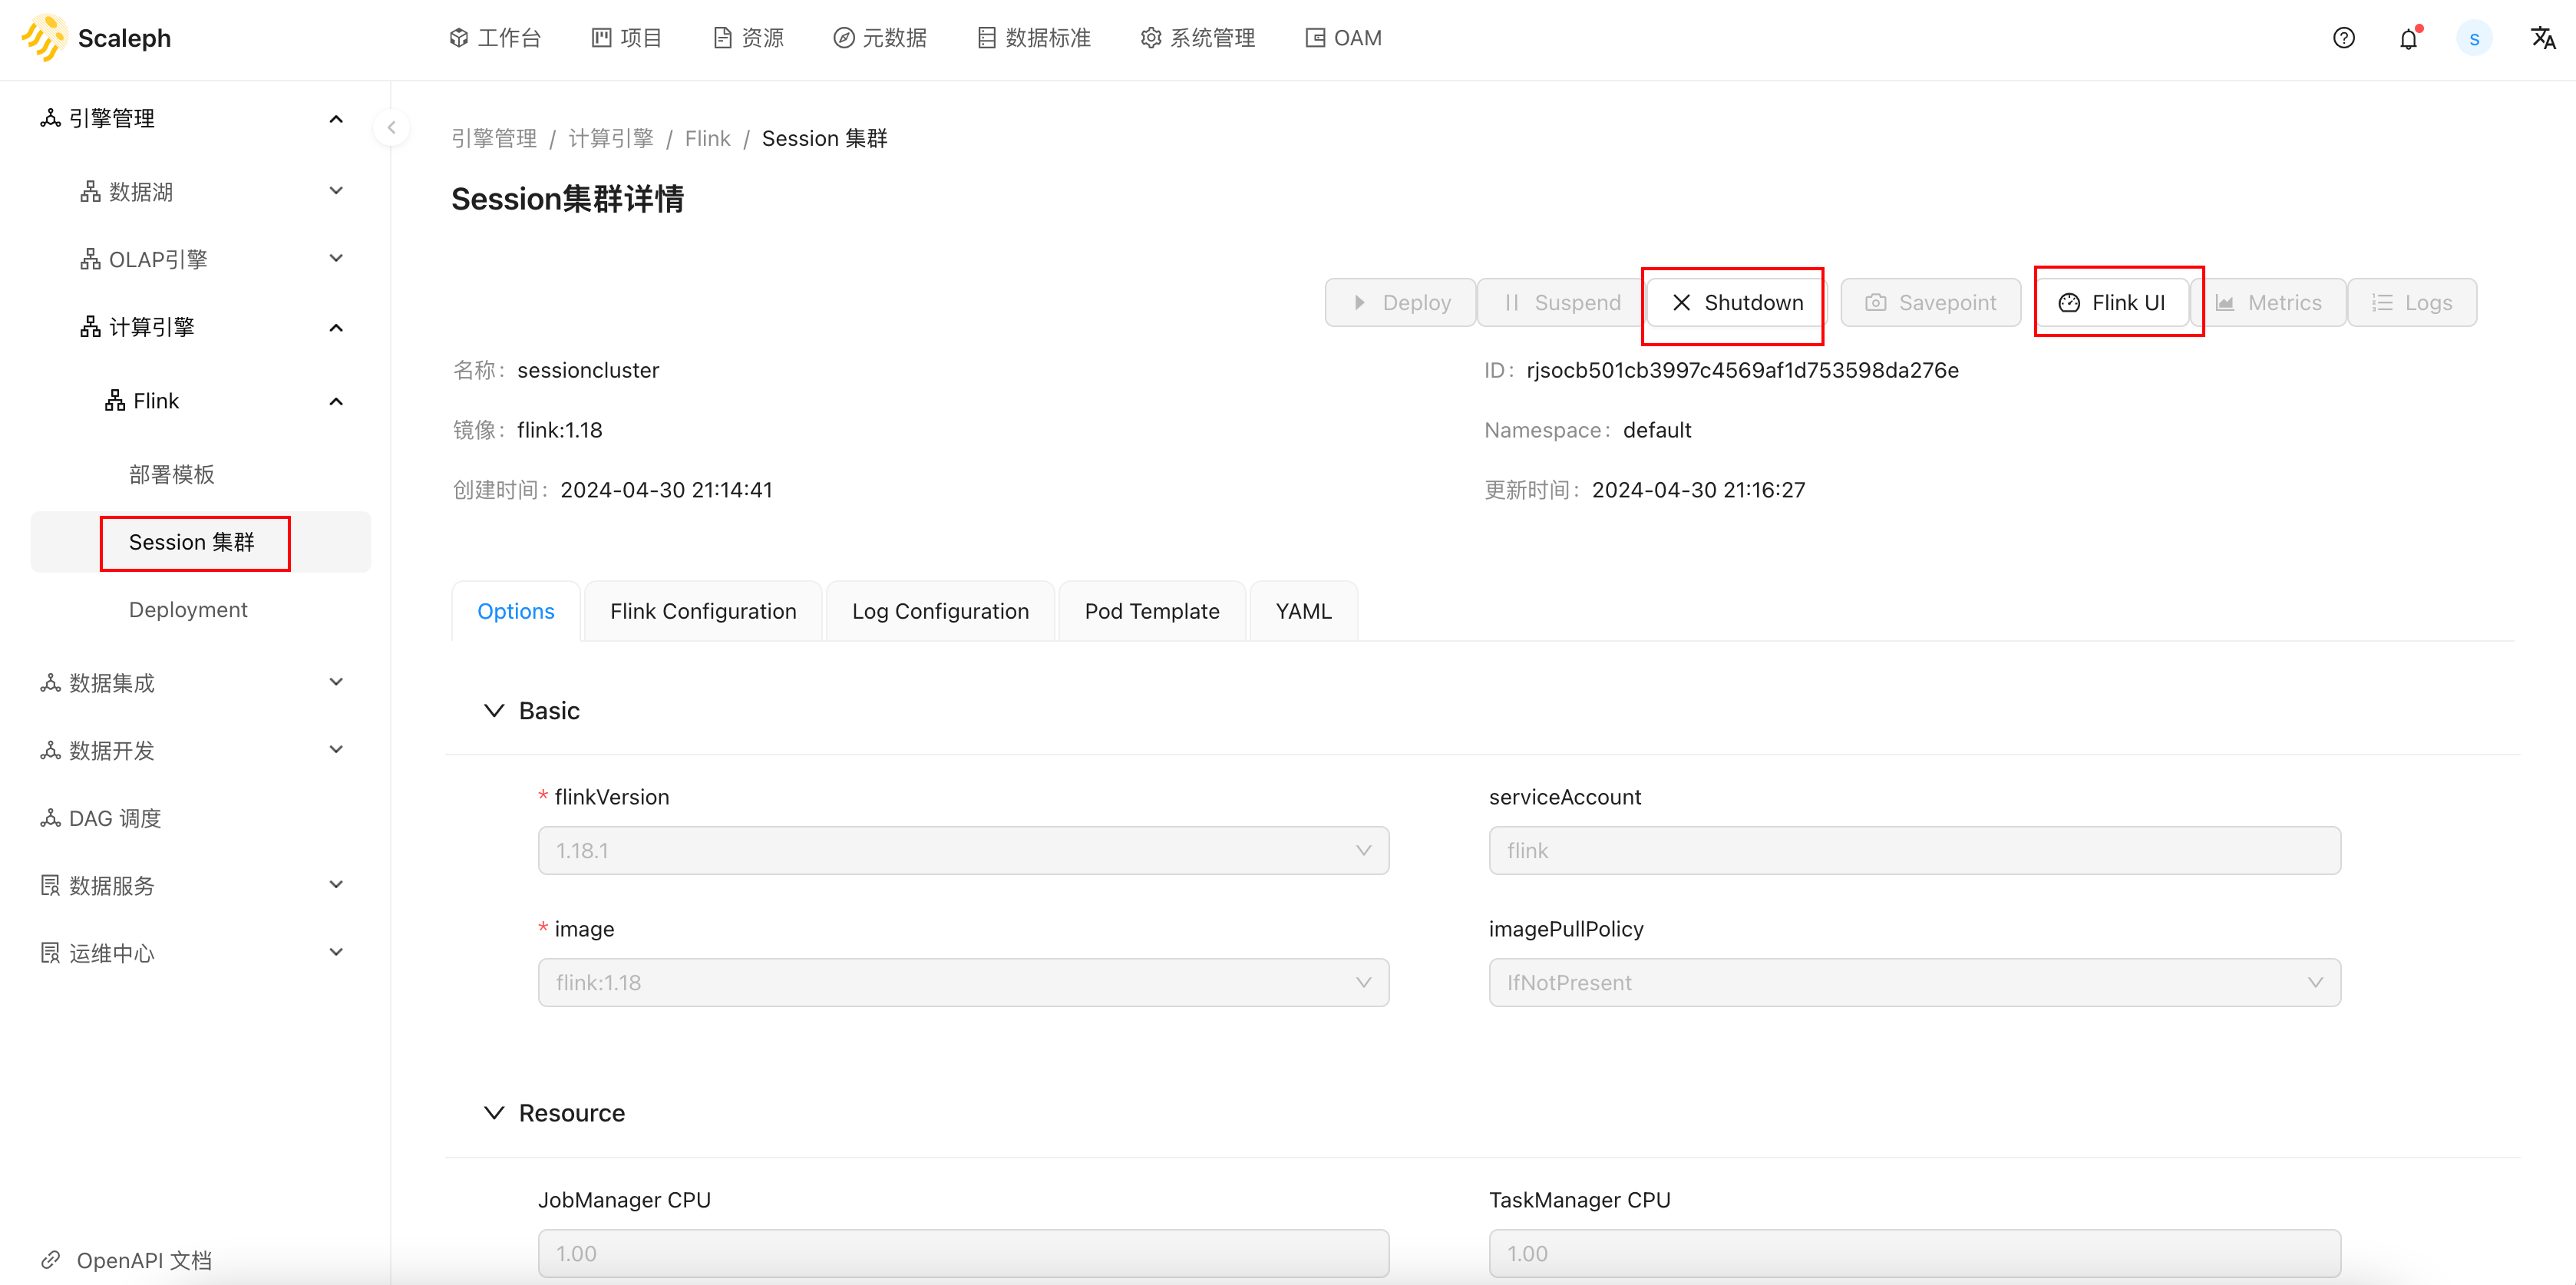Go to 引擎管理 breadcrumb
The image size is (2576, 1285).
(494, 138)
